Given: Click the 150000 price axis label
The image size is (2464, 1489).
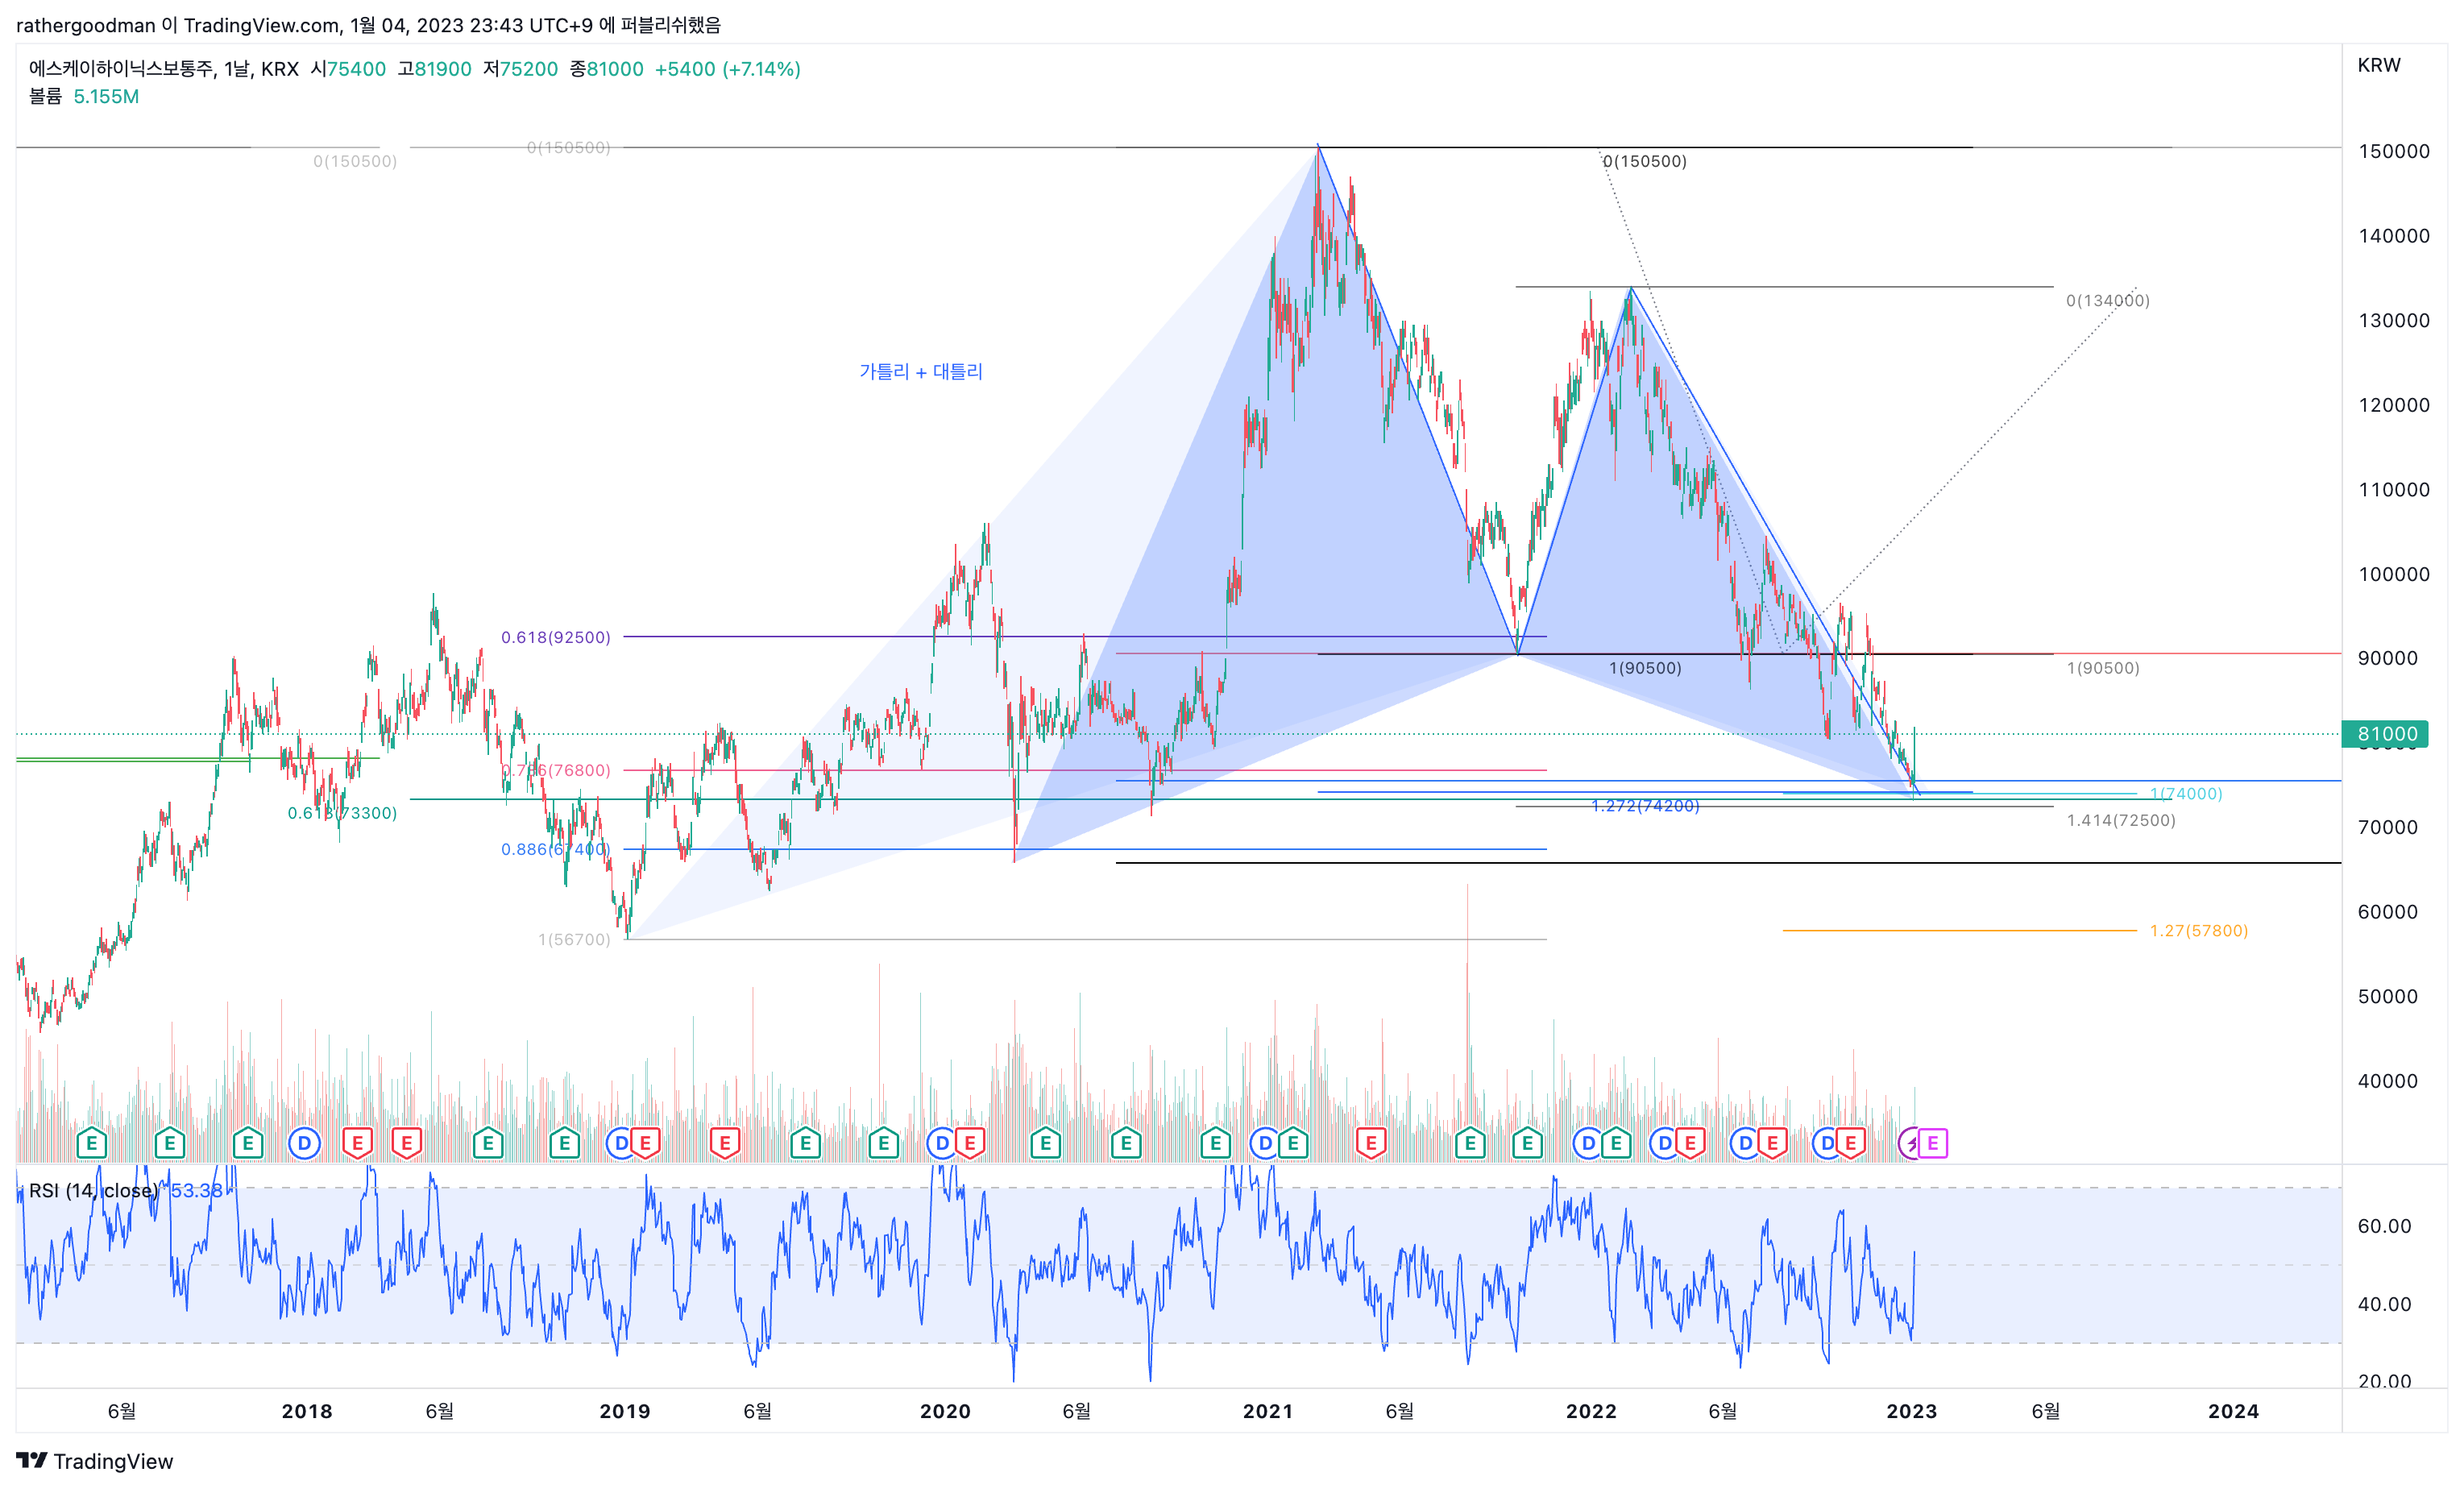Looking at the screenshot, I should point(2393,151).
